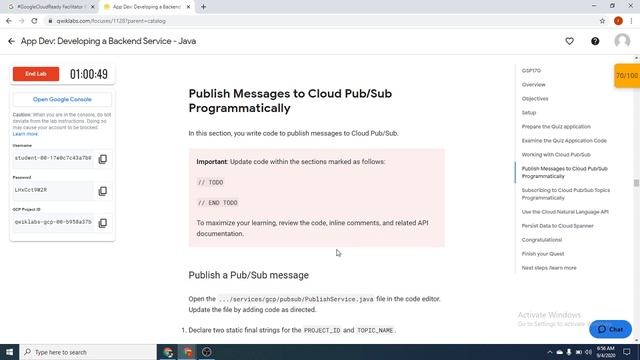
Task: Jump to Overview section
Action: click(533, 84)
